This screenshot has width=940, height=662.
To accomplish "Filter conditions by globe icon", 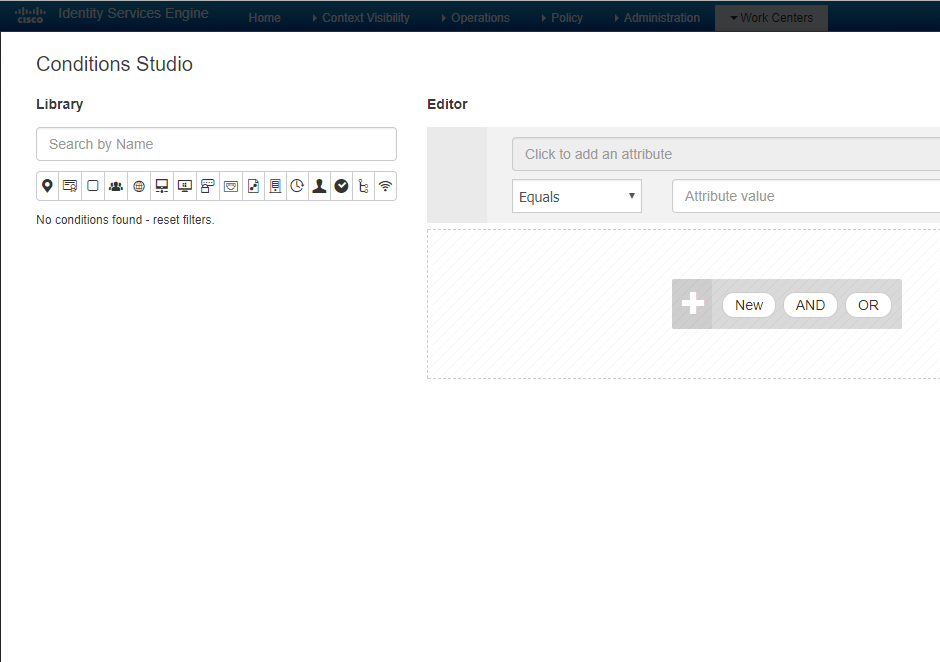I will [x=139, y=186].
